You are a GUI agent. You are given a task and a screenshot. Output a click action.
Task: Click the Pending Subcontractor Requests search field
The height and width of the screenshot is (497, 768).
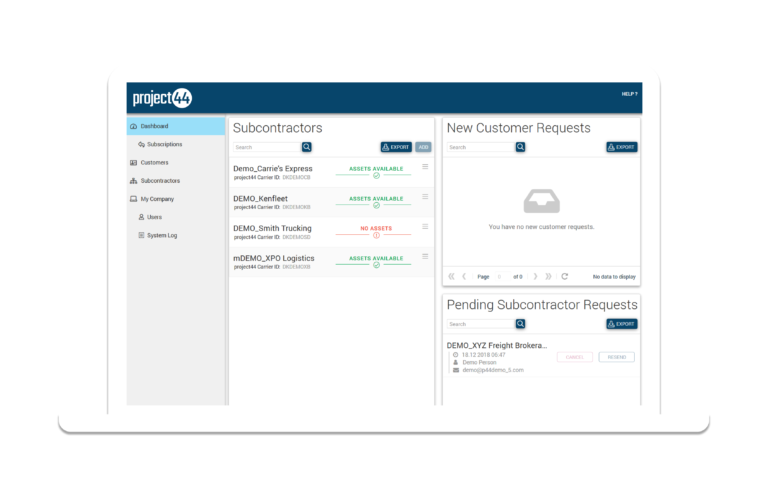point(481,324)
